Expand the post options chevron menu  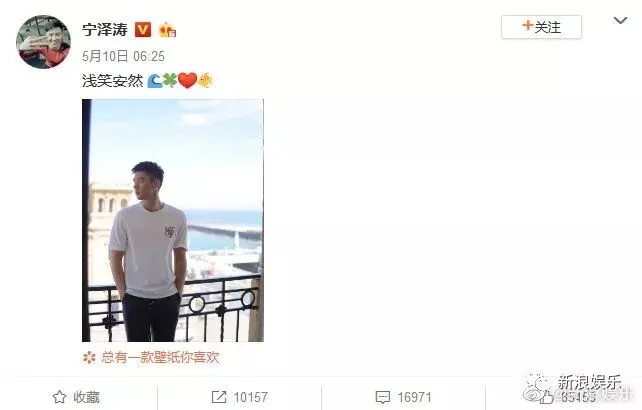[620, 20]
